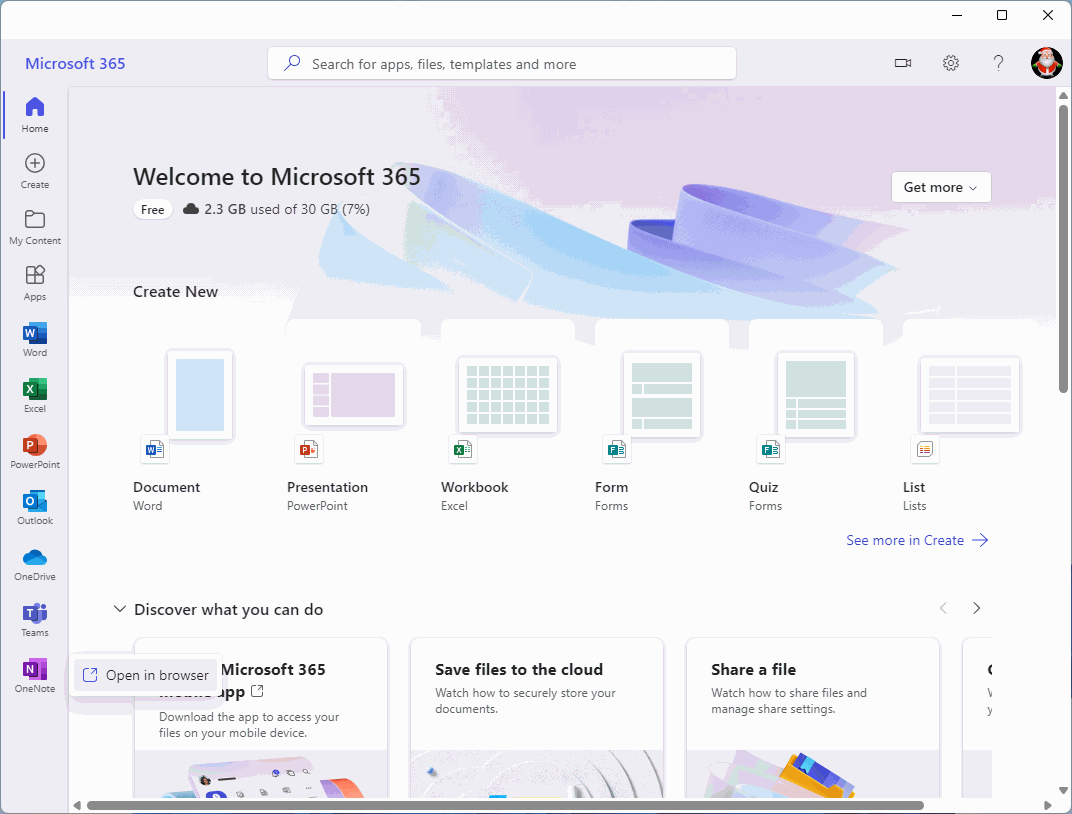
Task: Click the vertical scrollbar thumb
Action: (1063, 249)
